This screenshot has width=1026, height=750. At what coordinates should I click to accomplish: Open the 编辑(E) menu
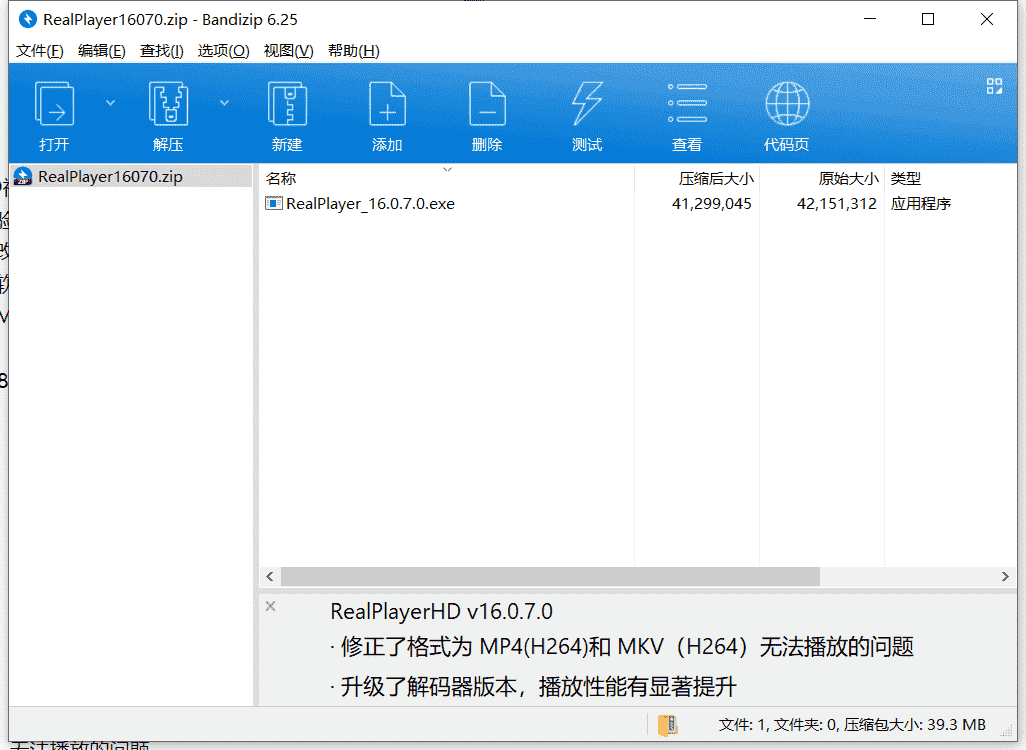point(101,51)
